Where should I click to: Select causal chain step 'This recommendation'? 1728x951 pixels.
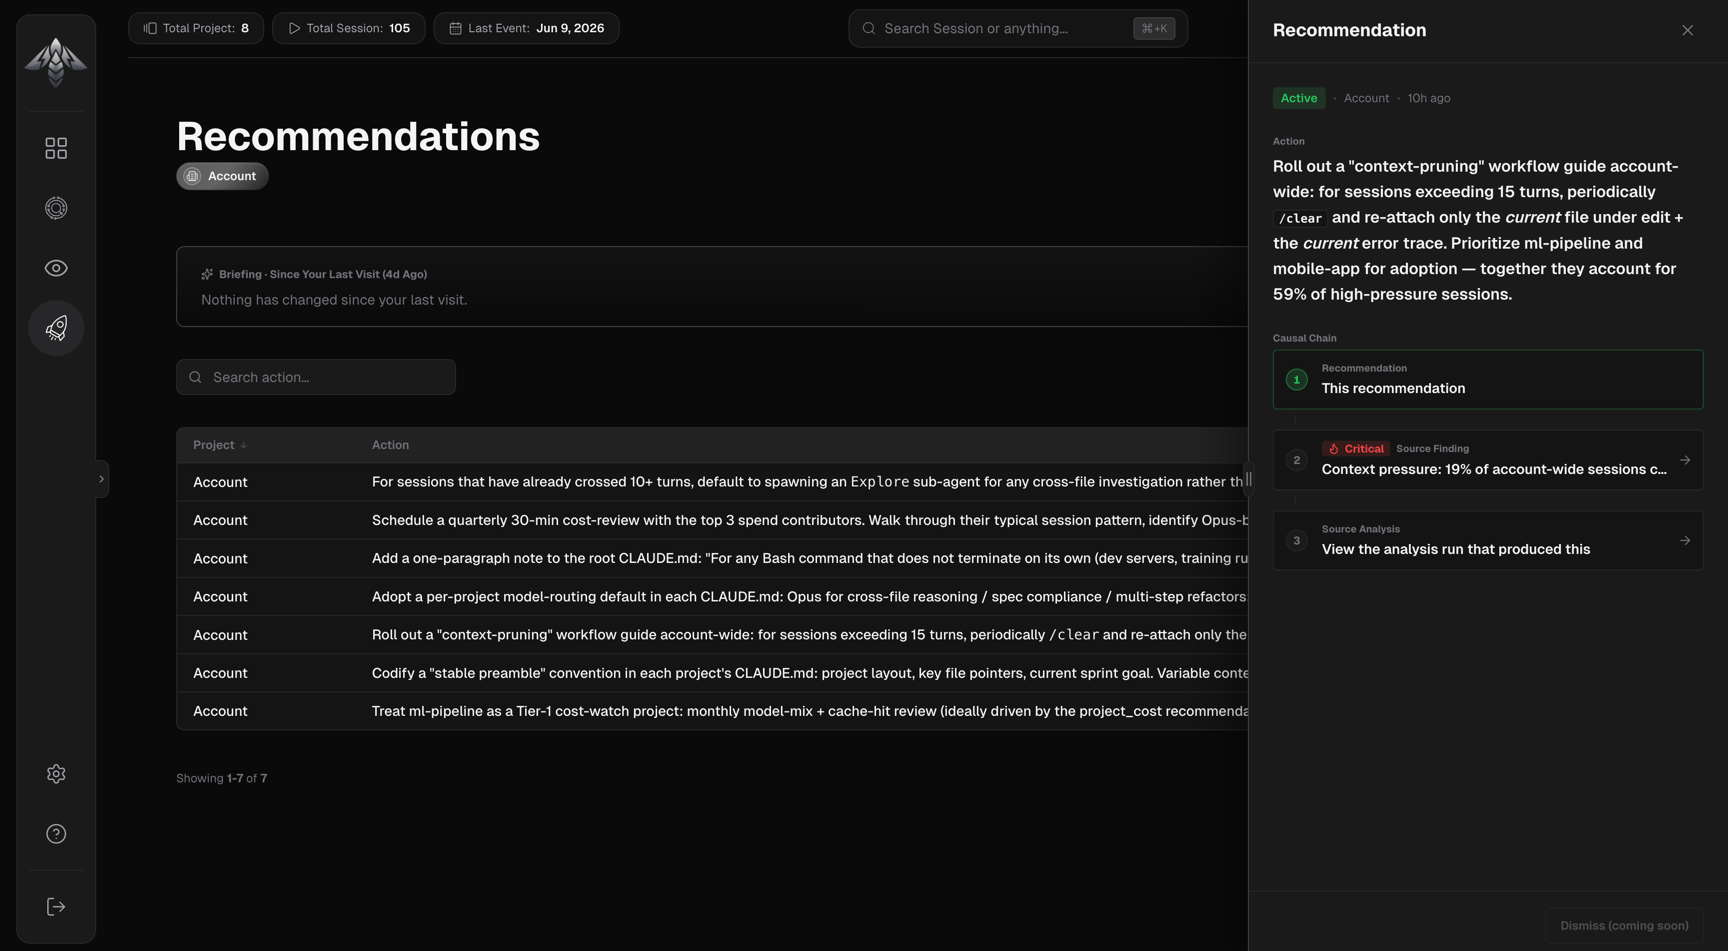(1488, 379)
